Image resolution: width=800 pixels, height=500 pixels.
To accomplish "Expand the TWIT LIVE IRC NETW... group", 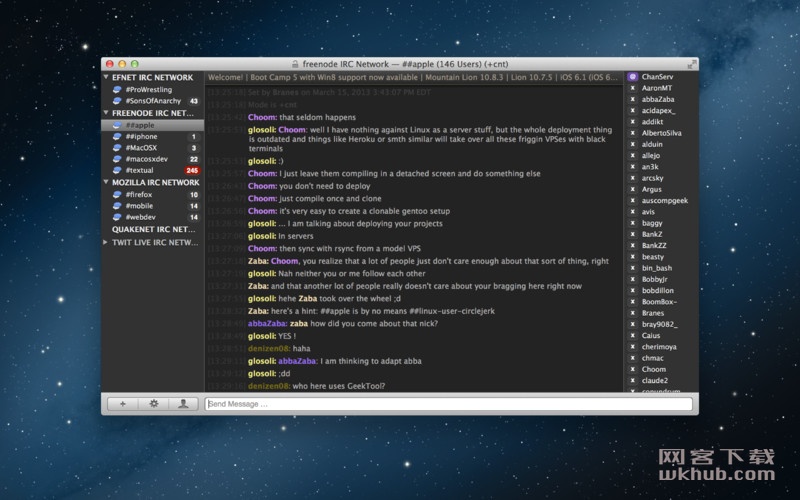I will coord(106,242).
